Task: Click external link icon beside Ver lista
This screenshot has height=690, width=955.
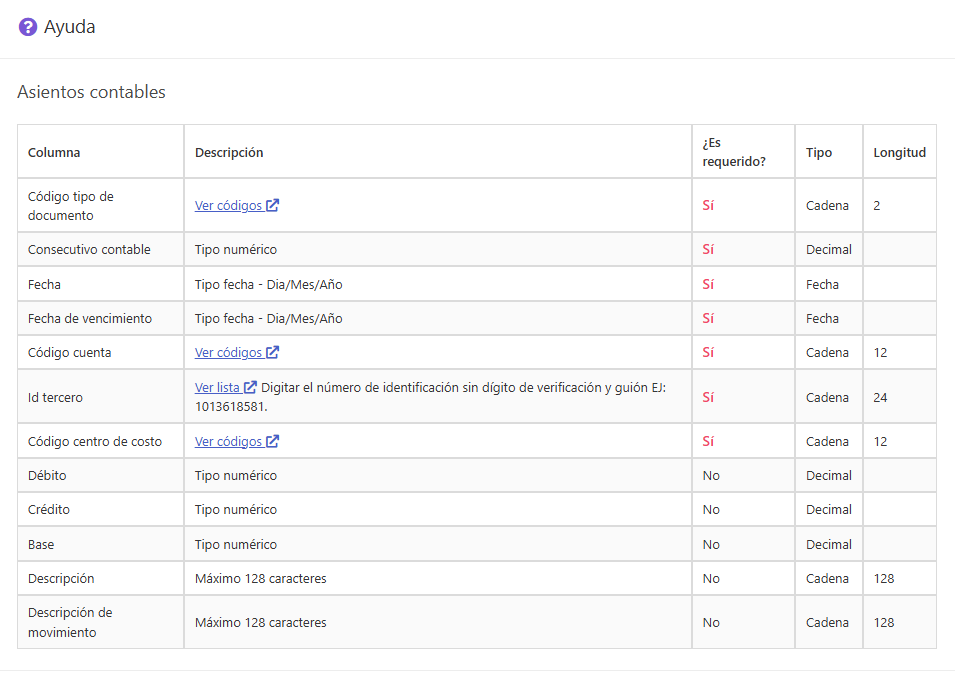Action: click(250, 387)
